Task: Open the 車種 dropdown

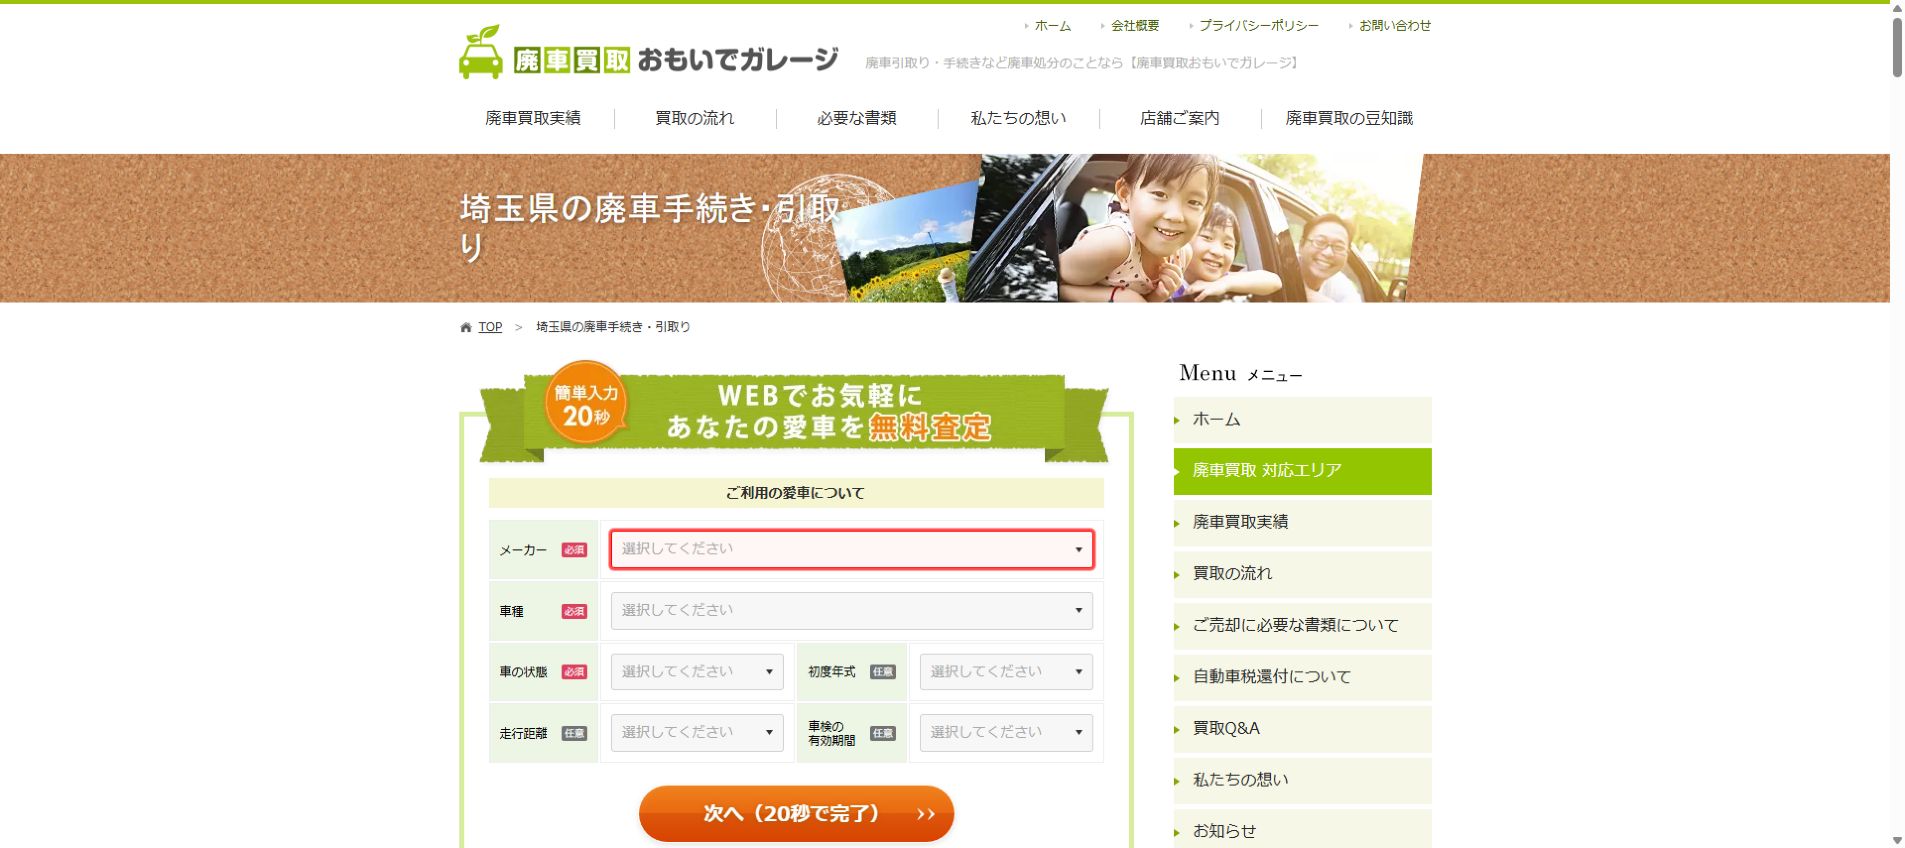Action: pyautogui.click(x=852, y=611)
